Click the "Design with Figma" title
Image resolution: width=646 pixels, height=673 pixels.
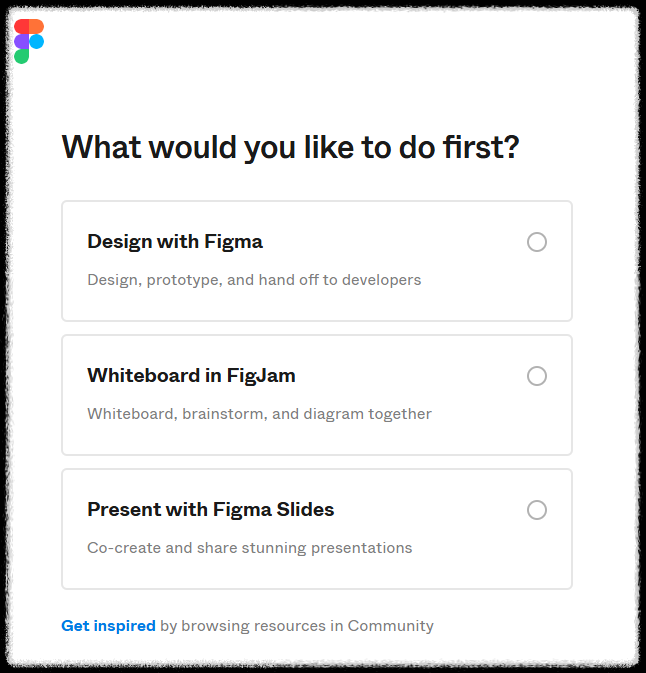tap(175, 242)
